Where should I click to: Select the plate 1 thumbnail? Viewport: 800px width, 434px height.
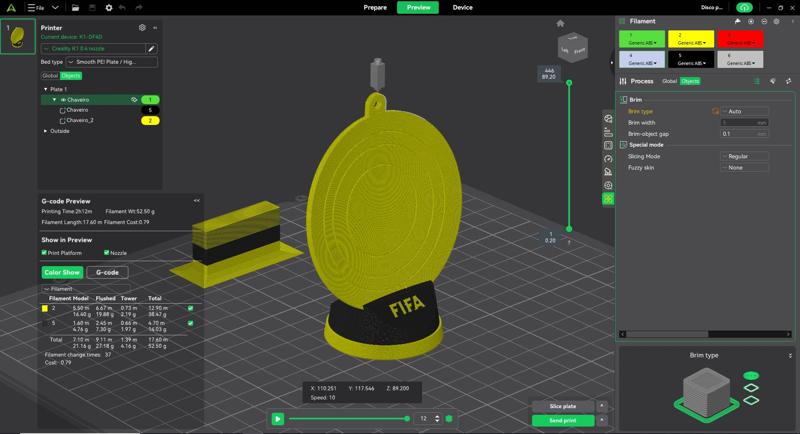[18, 36]
